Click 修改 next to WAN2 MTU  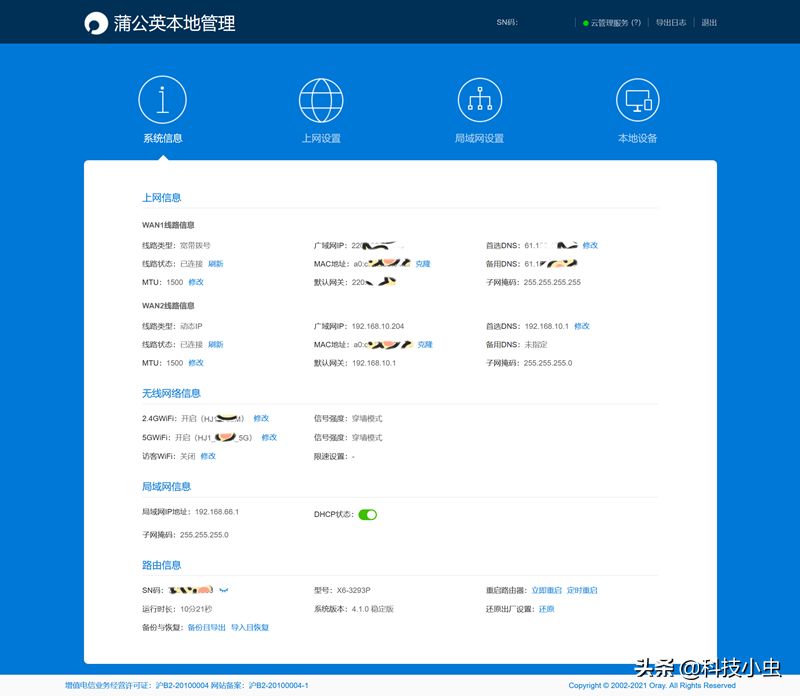coord(196,363)
